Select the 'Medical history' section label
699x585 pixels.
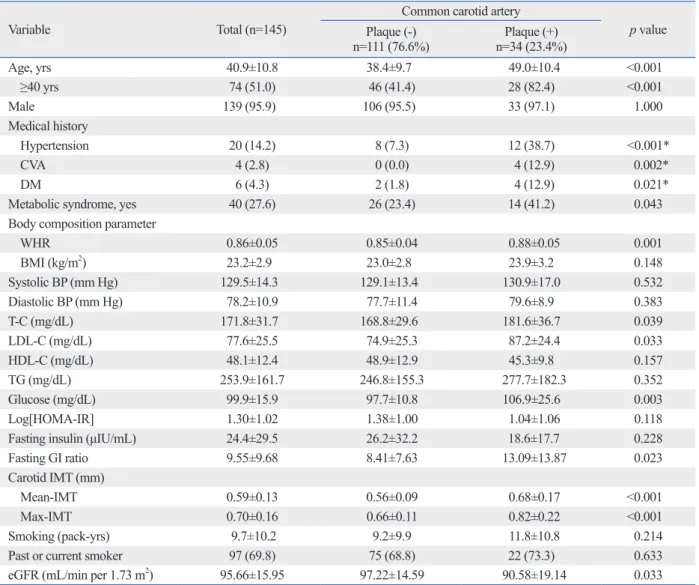pyautogui.click(x=48, y=126)
